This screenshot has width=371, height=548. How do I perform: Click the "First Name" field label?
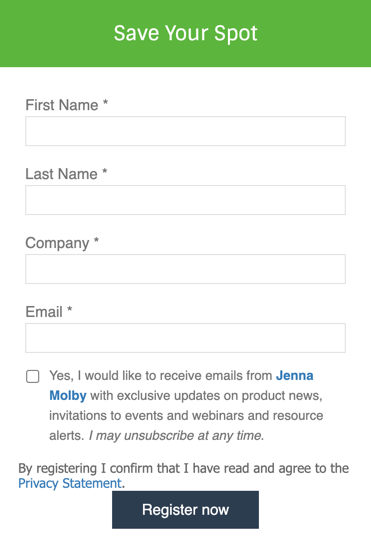tap(62, 105)
